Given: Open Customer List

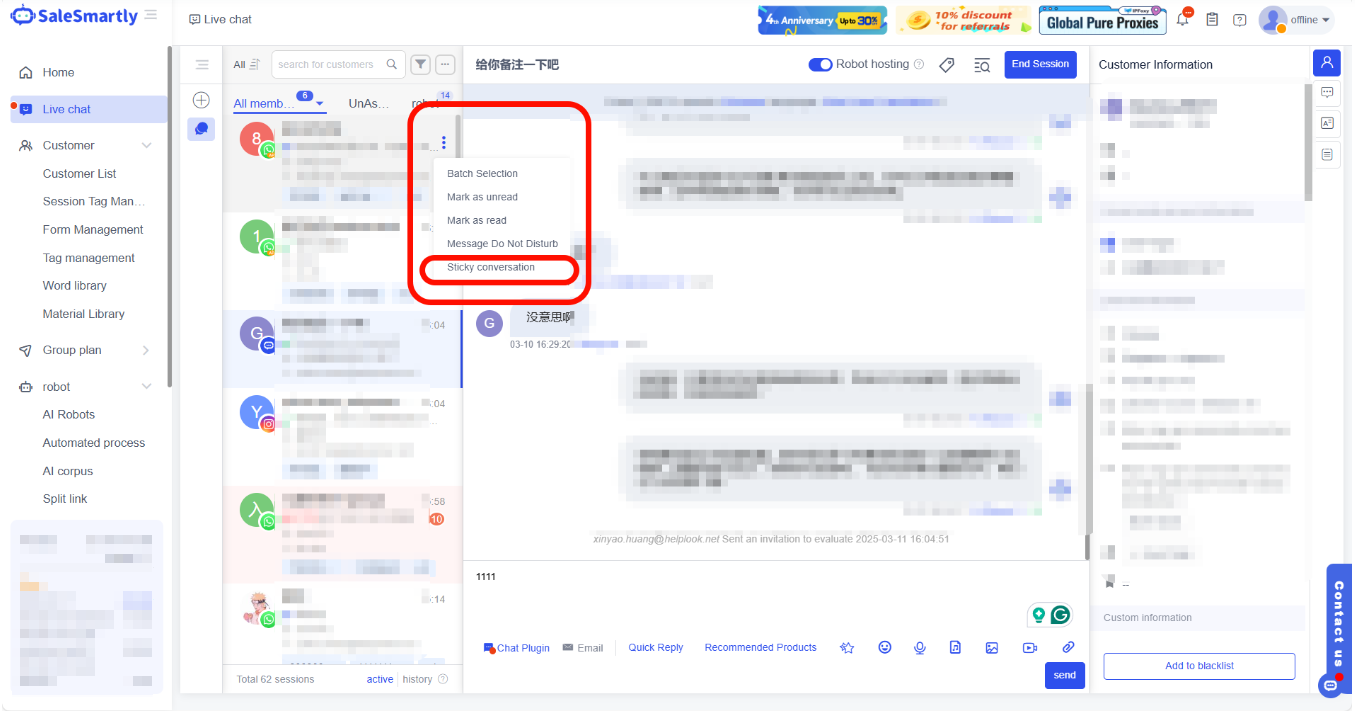Looking at the screenshot, I should pyautogui.click(x=79, y=173).
